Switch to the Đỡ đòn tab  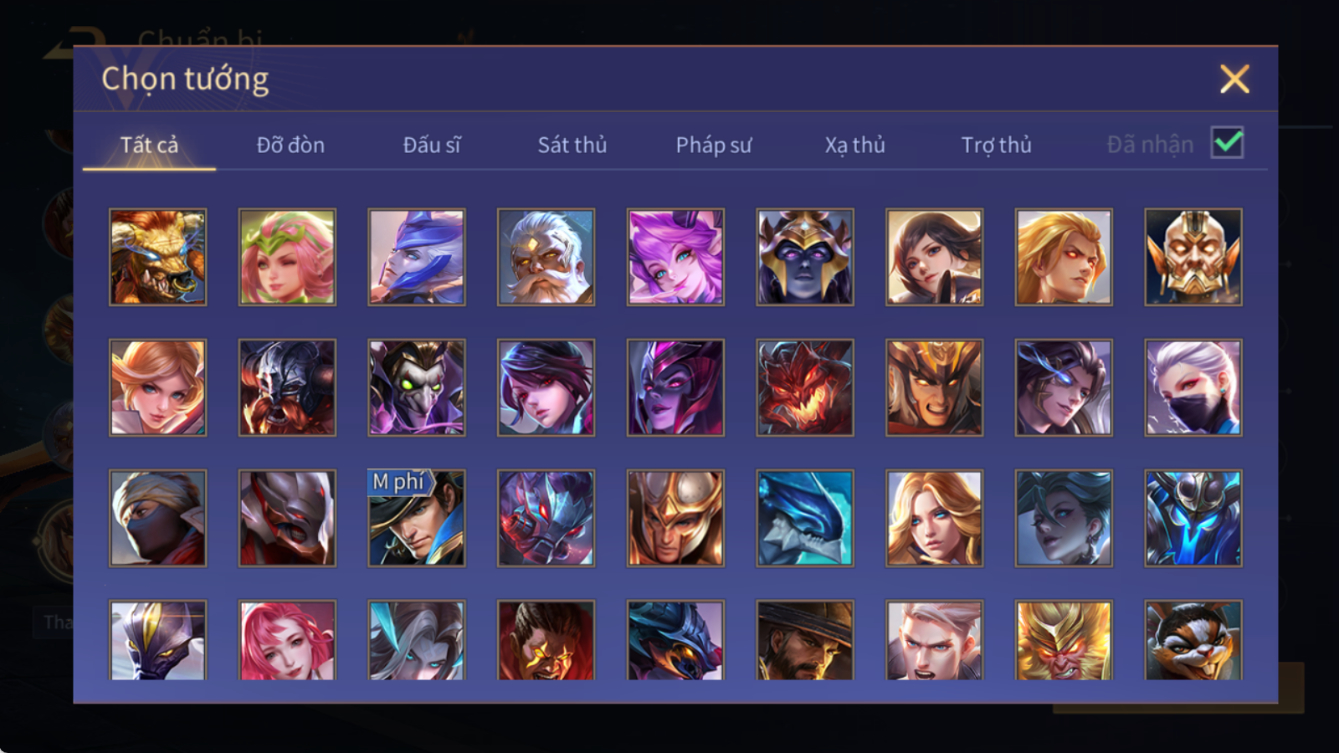click(x=290, y=145)
